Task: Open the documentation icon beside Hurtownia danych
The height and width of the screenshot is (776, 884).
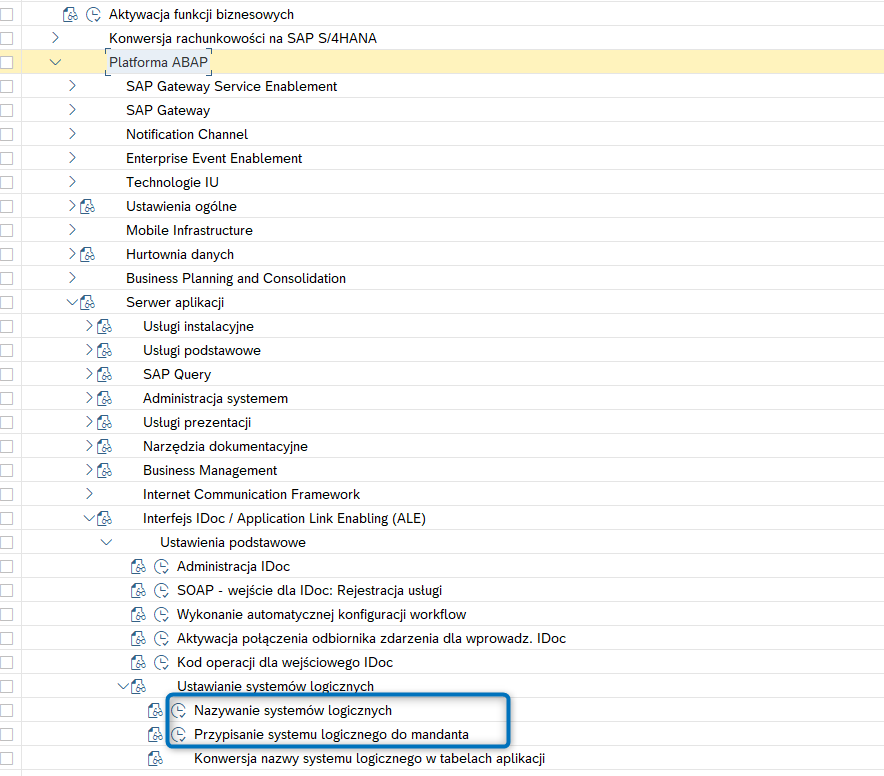Action: tap(87, 254)
